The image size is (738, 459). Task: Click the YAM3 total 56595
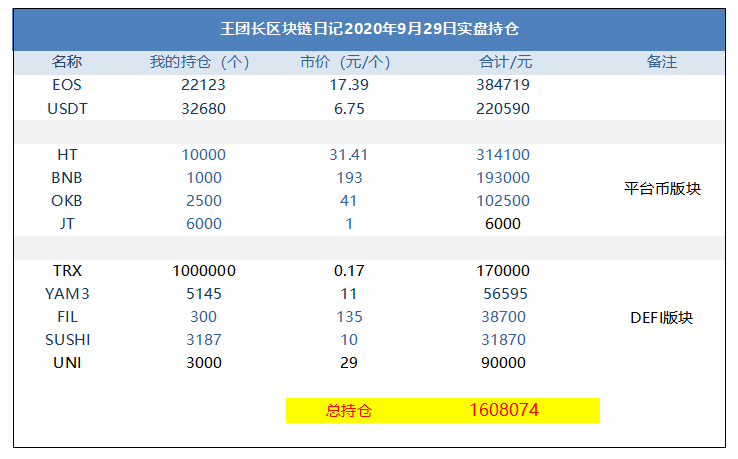coord(505,294)
